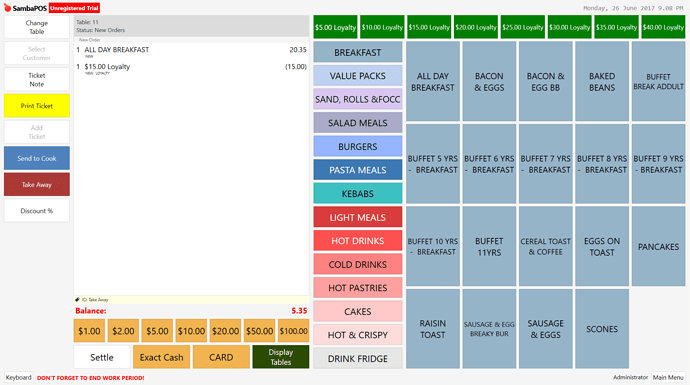The height and width of the screenshot is (385, 690).
Task: Apply the $5.00 Loyalty discount
Action: [x=335, y=27]
